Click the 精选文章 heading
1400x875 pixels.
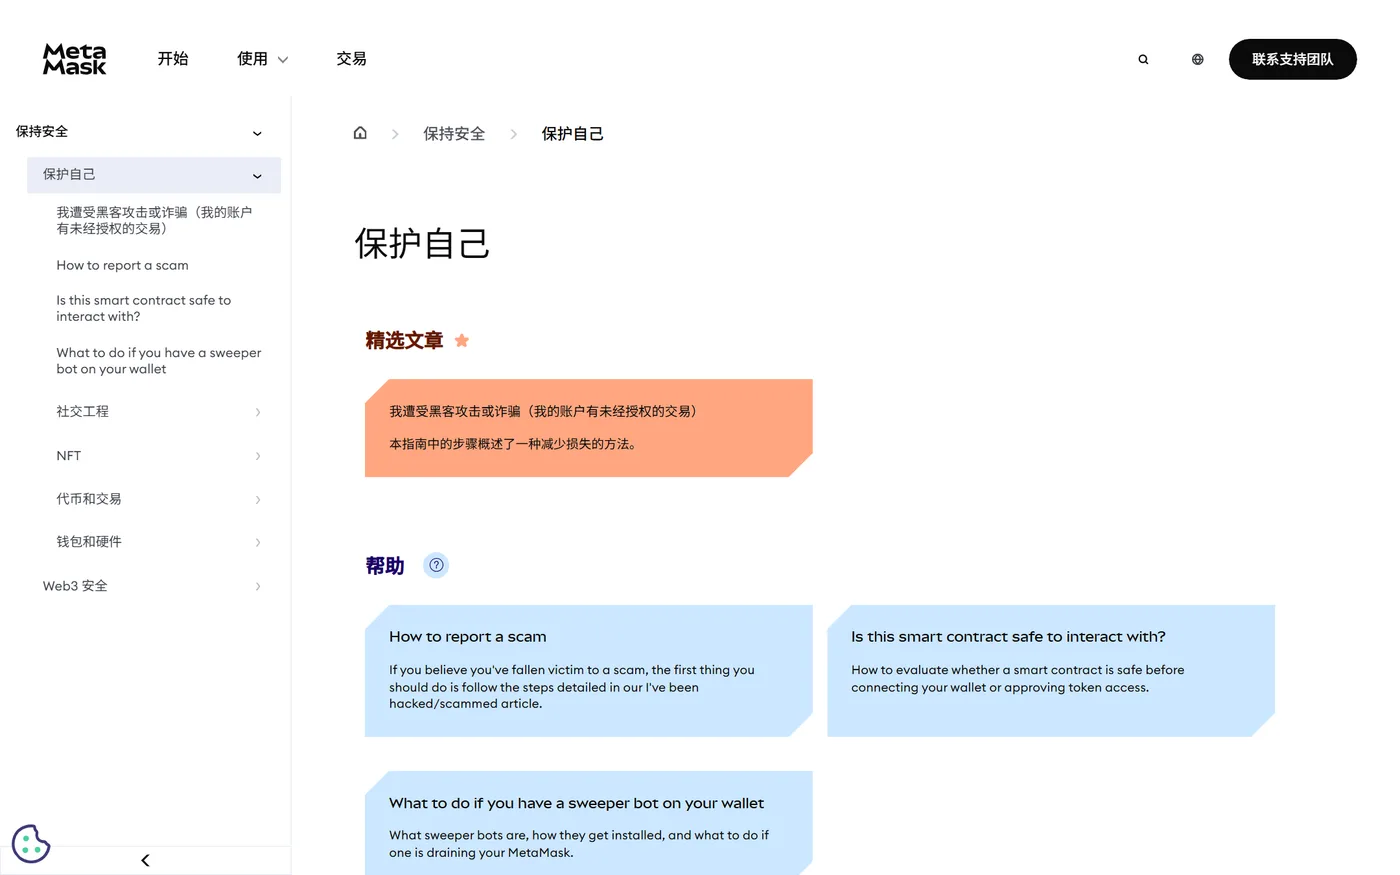pyautogui.click(x=404, y=341)
